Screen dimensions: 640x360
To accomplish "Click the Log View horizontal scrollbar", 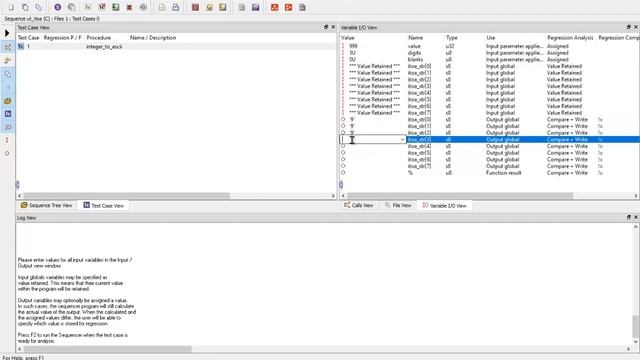I will pyautogui.click(x=107, y=349).
